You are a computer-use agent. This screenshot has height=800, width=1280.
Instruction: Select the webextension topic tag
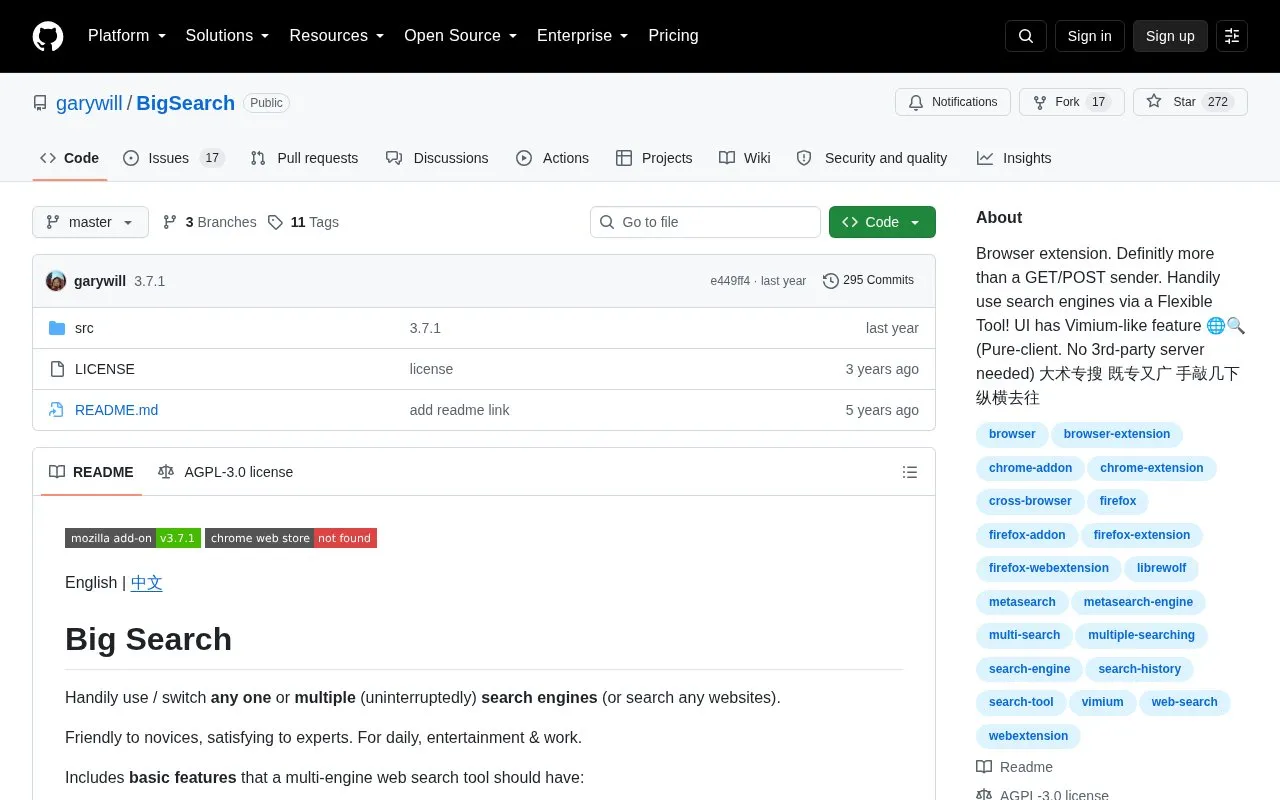coord(1028,736)
